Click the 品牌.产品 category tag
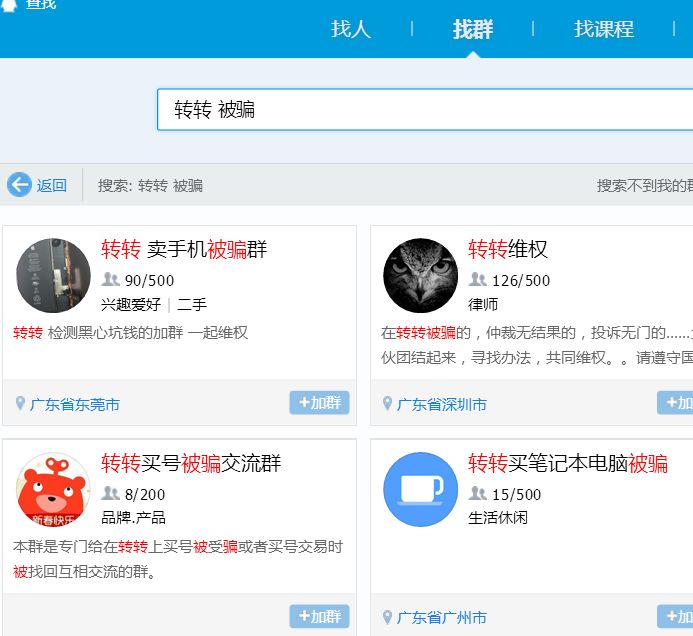Viewport: 693px width, 636px height. pos(133,518)
